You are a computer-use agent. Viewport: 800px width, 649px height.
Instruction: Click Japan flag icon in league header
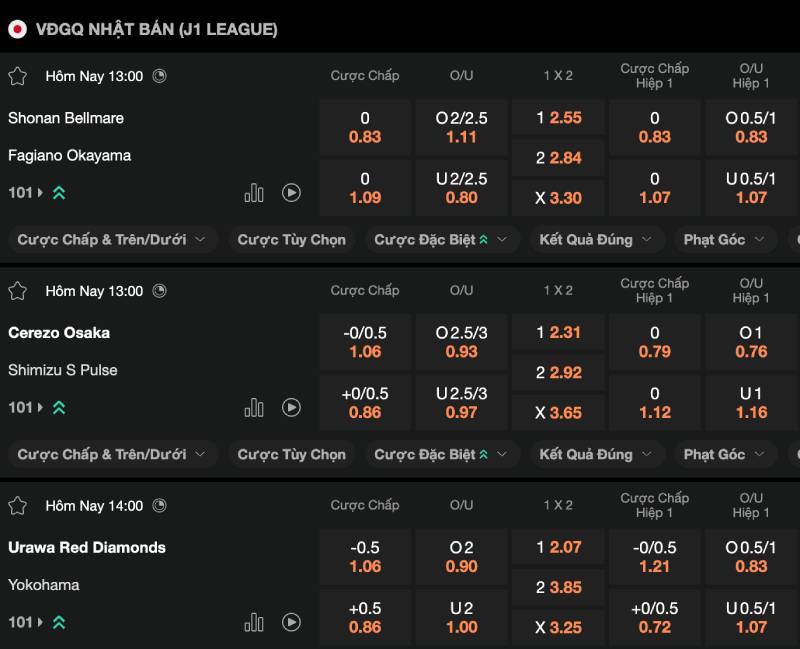tap(17, 29)
